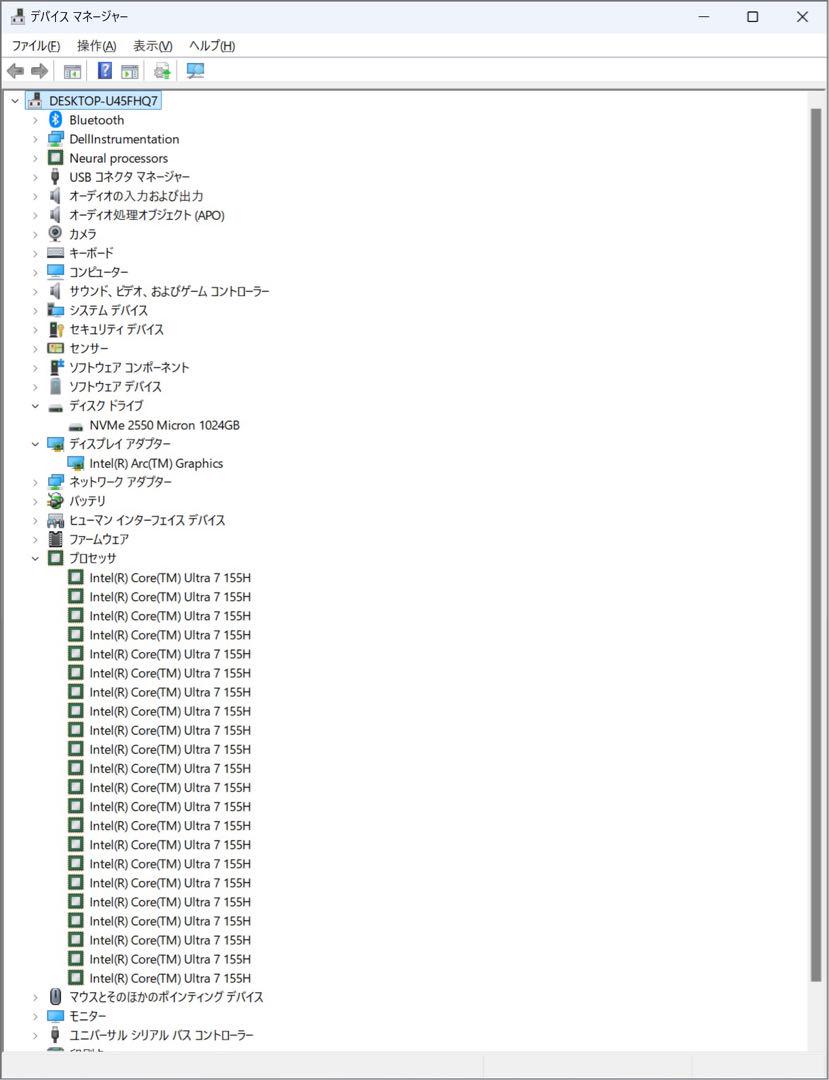This screenshot has height=1080, width=829.
Task: Collapse the プロセッサ category
Action: [35, 559]
